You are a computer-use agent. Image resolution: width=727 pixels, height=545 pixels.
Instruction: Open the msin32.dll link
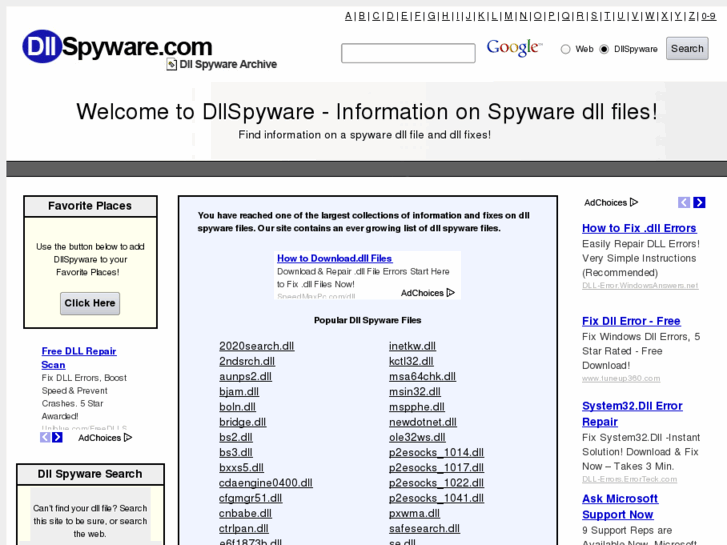[x=415, y=392]
